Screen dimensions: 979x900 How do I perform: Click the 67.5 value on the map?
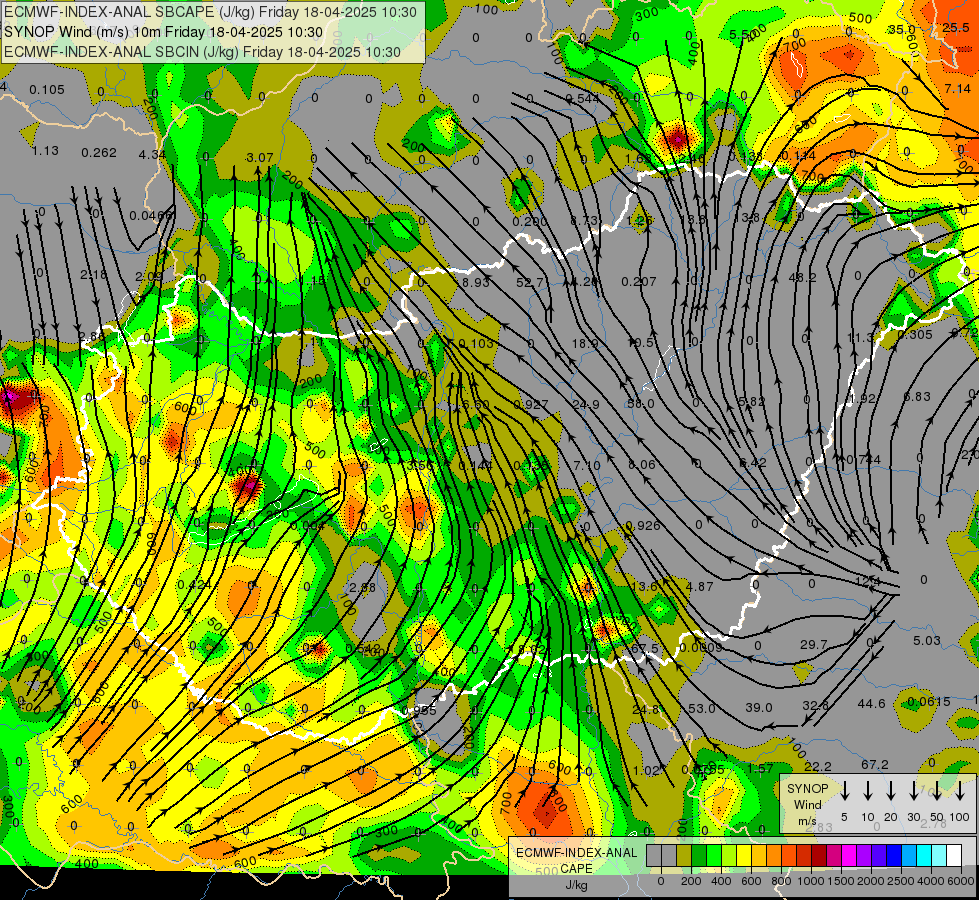pyautogui.click(x=644, y=648)
